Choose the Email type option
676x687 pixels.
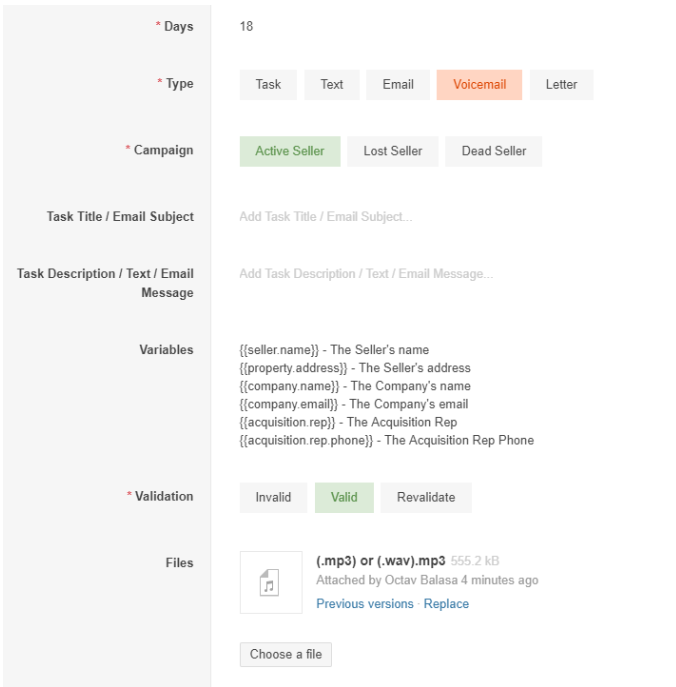(398, 85)
